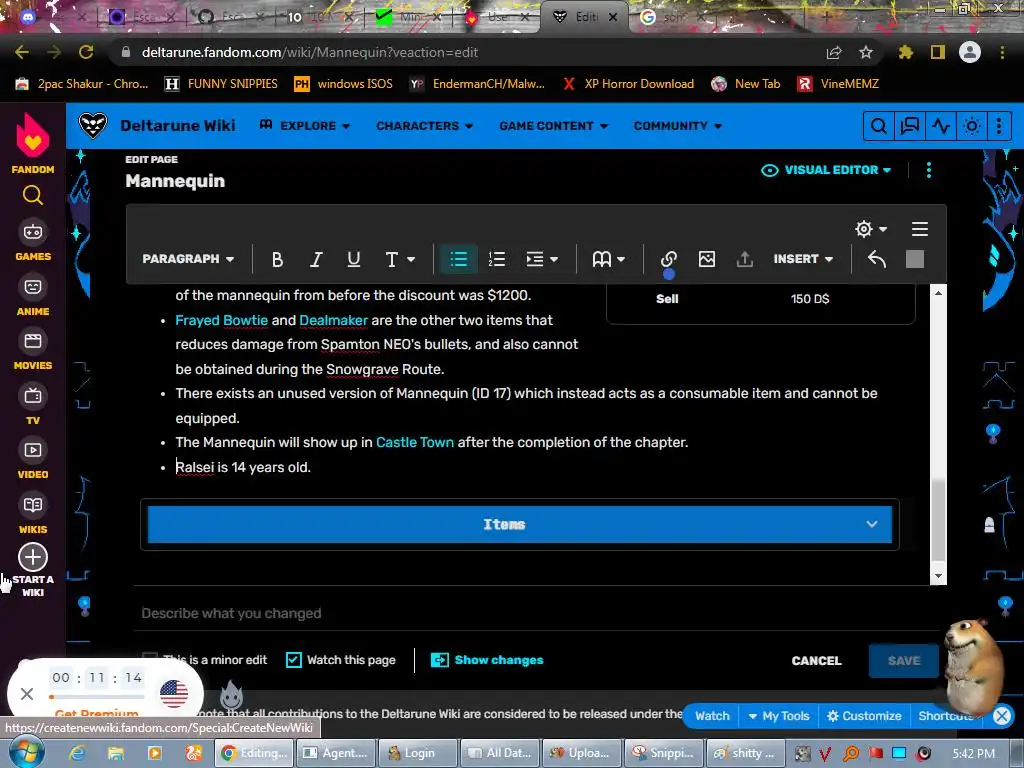Open My Tools menu
The height and width of the screenshot is (768, 1024).
[778, 716]
